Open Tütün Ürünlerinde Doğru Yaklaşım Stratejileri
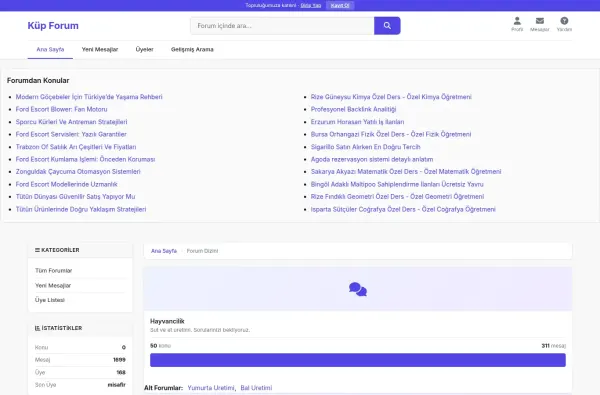This screenshot has width=600, height=395. (81, 209)
